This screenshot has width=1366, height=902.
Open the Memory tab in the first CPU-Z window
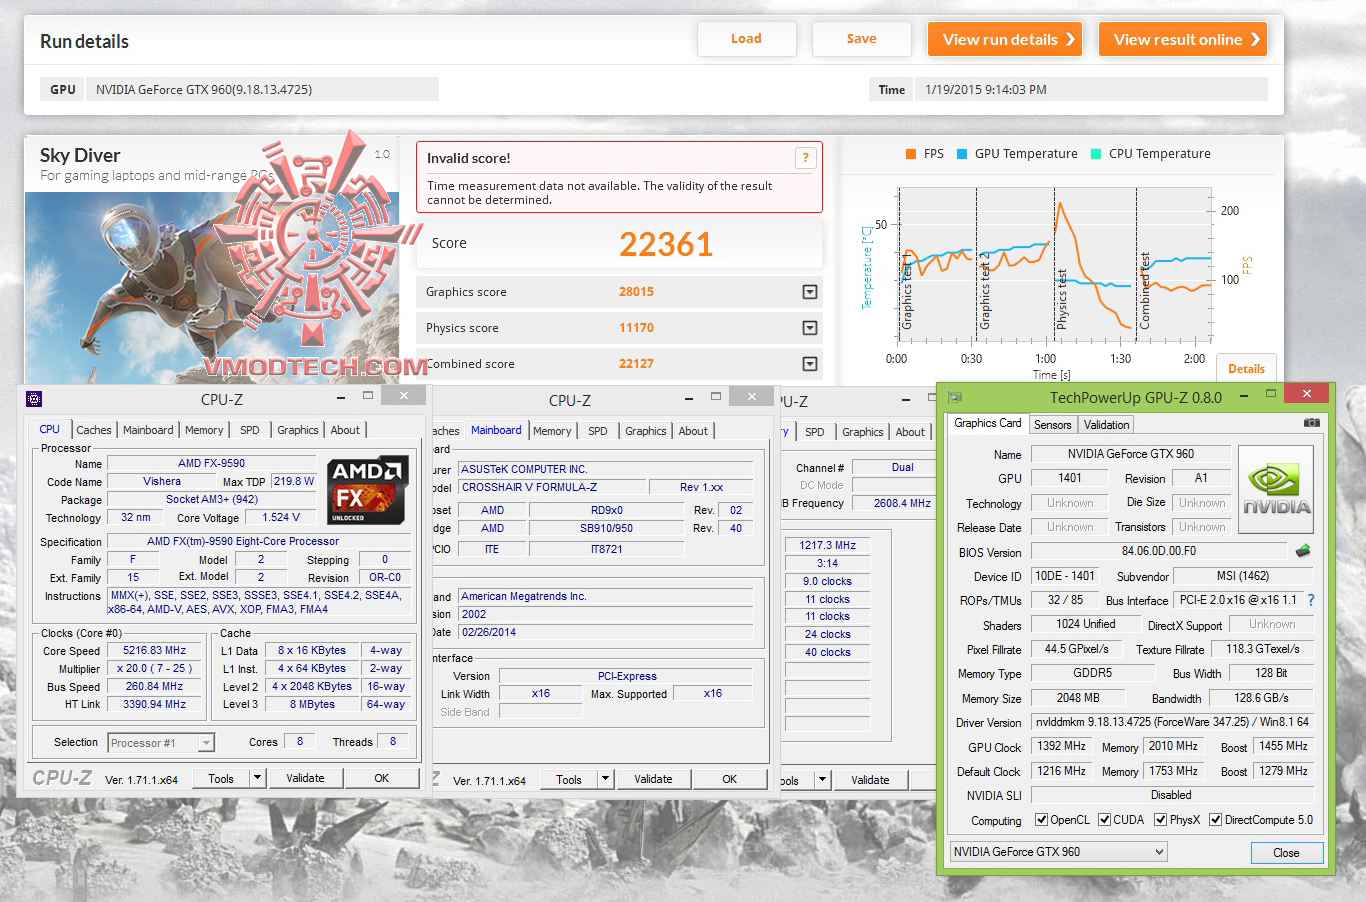pyautogui.click(x=204, y=430)
